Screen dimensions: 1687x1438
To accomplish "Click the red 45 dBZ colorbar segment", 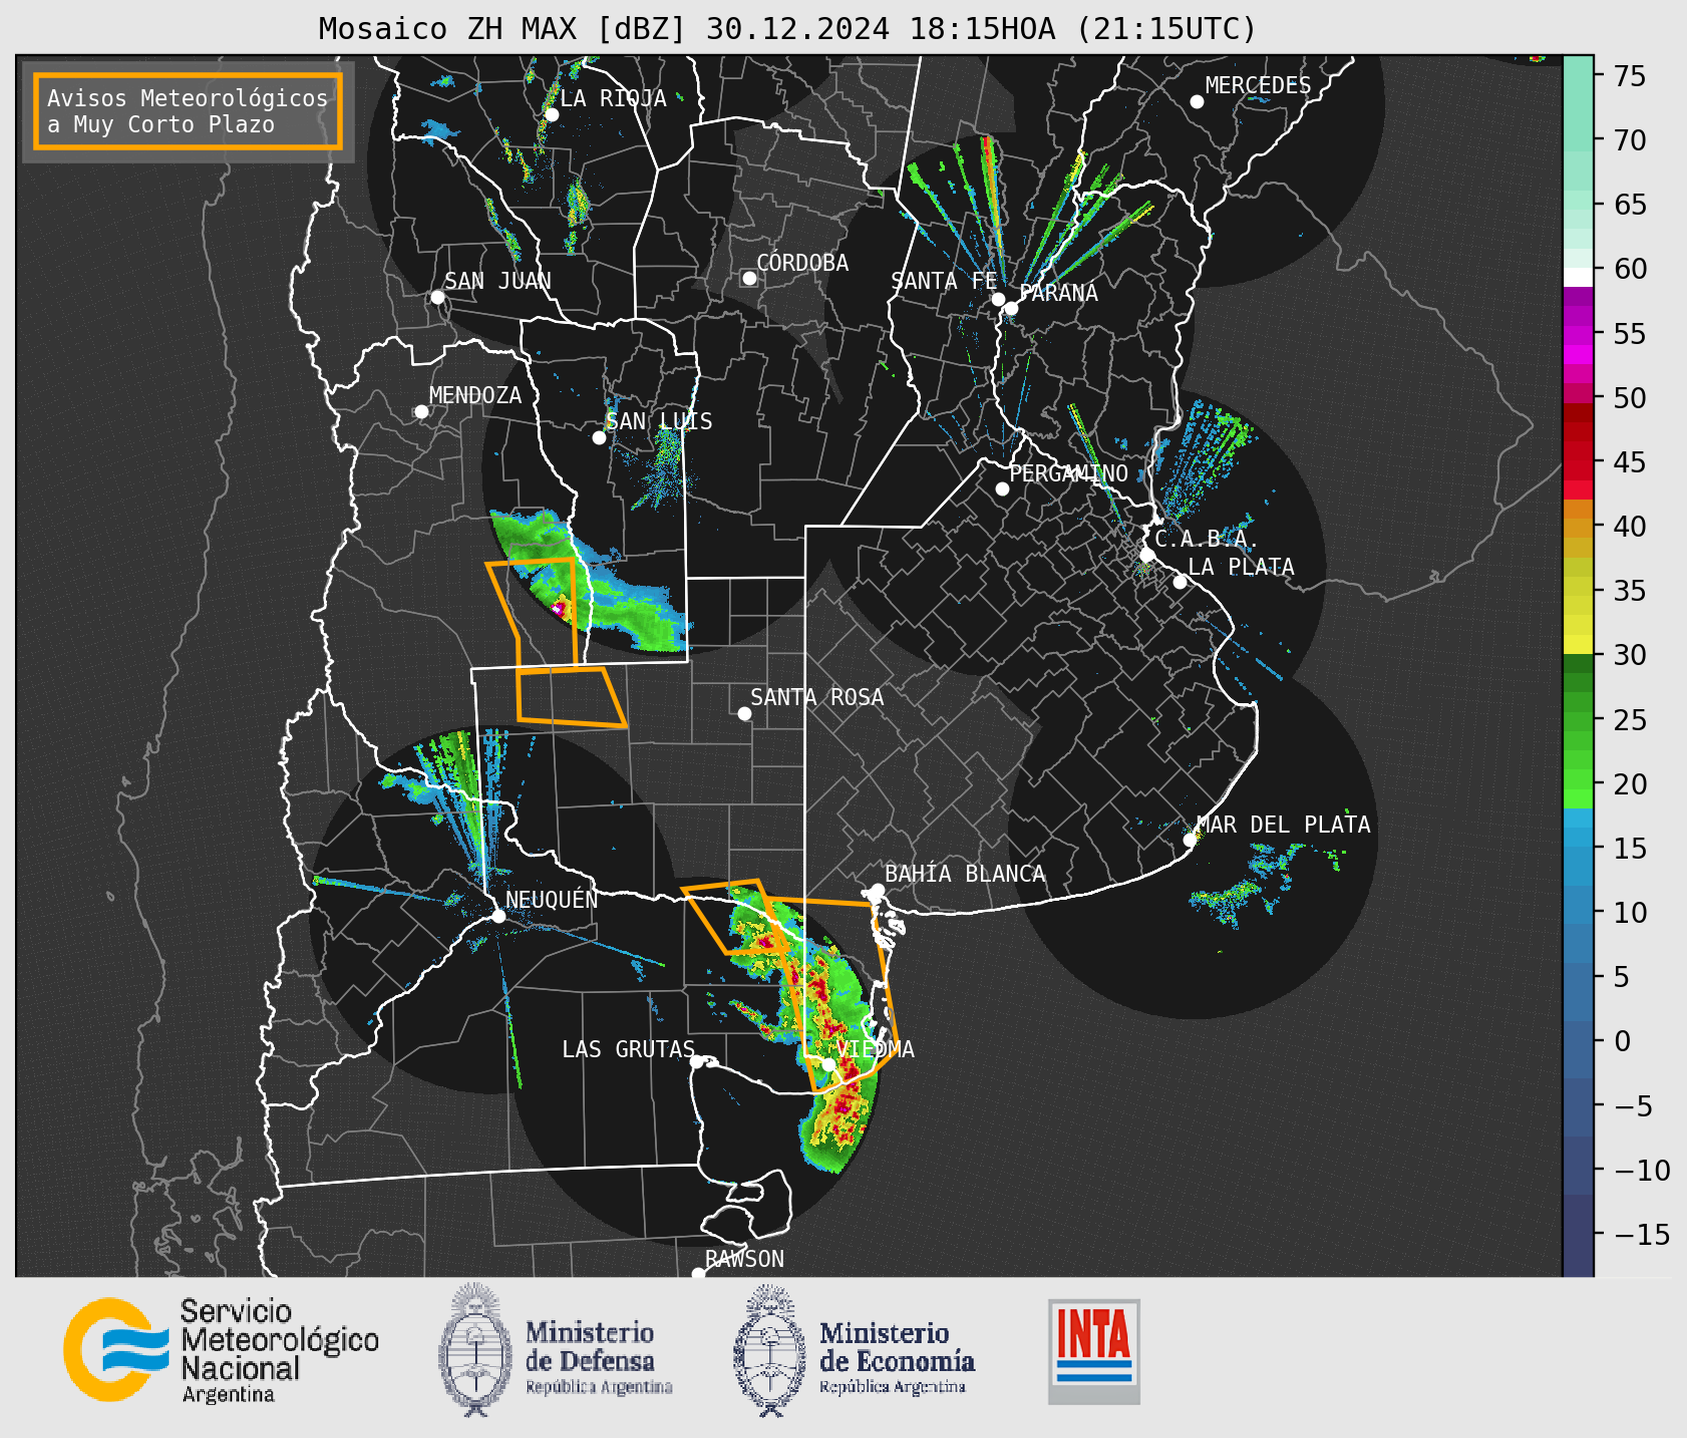I will pos(1577,463).
